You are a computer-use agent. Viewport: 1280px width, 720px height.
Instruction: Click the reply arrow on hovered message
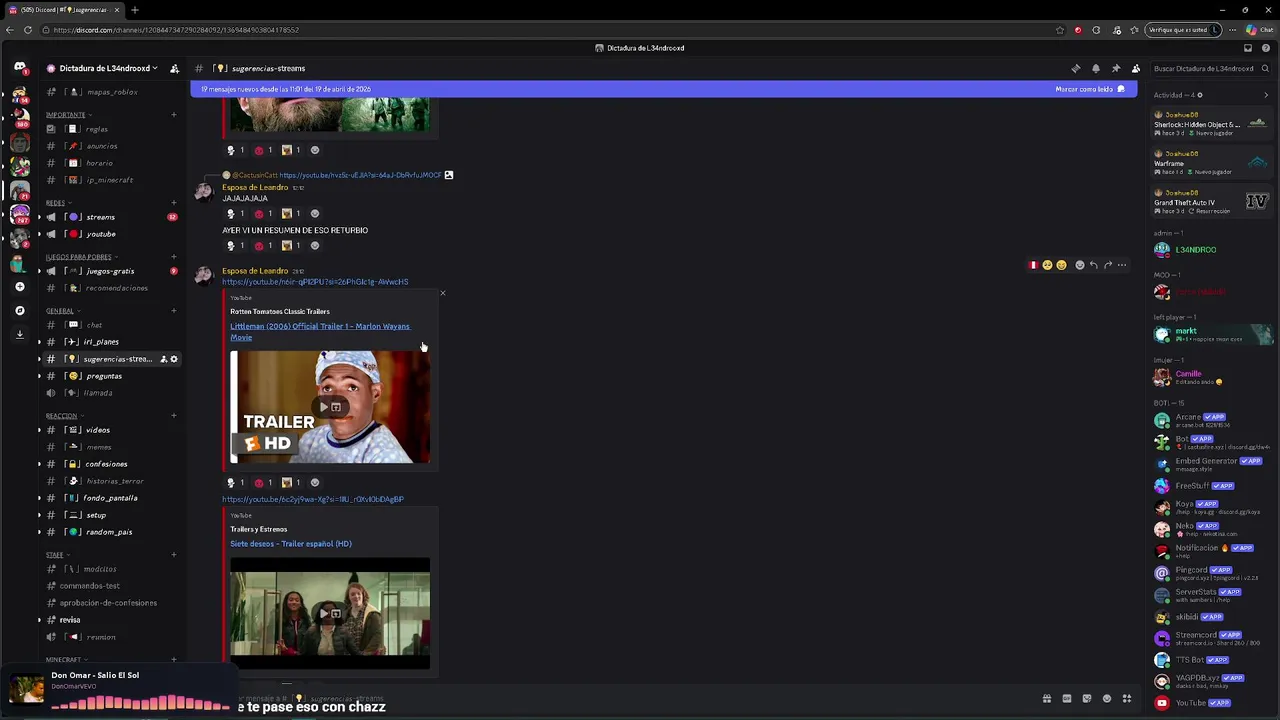[x=1093, y=265]
